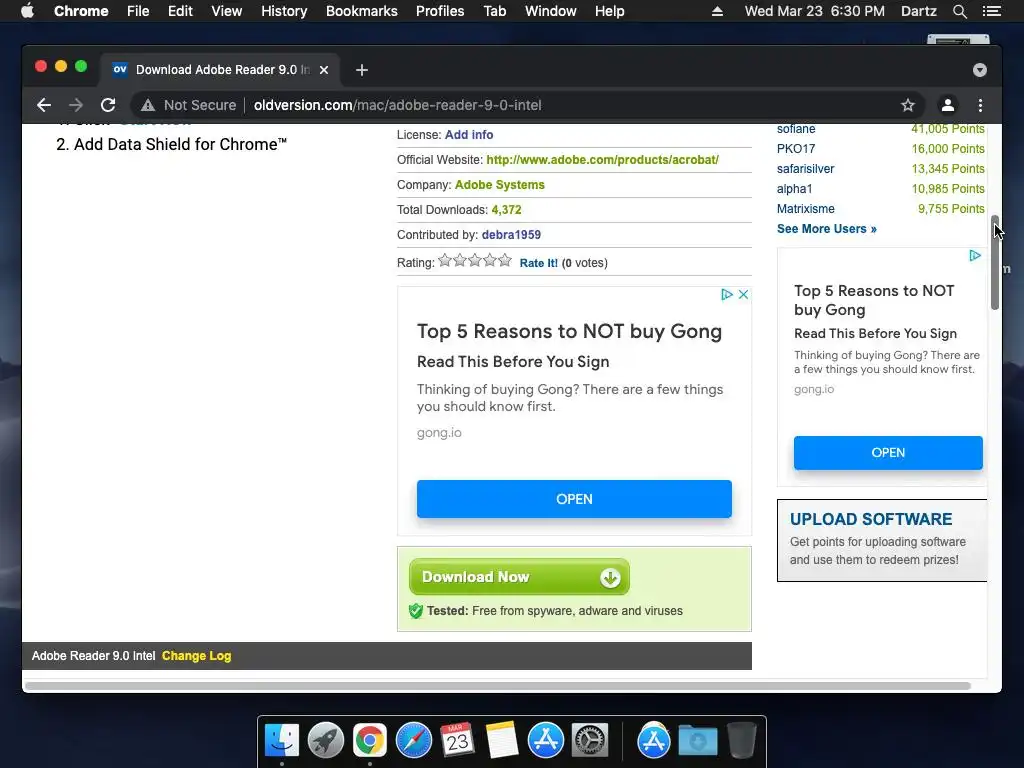Image resolution: width=1024 pixels, height=768 pixels.
Task: Click the browser forward arrow
Action: pyautogui.click(x=76, y=105)
